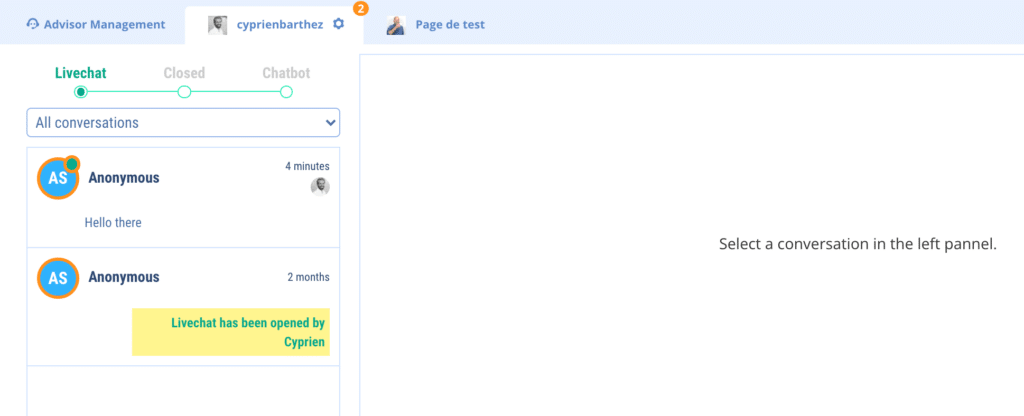Click the Page de test avatar icon

396,25
